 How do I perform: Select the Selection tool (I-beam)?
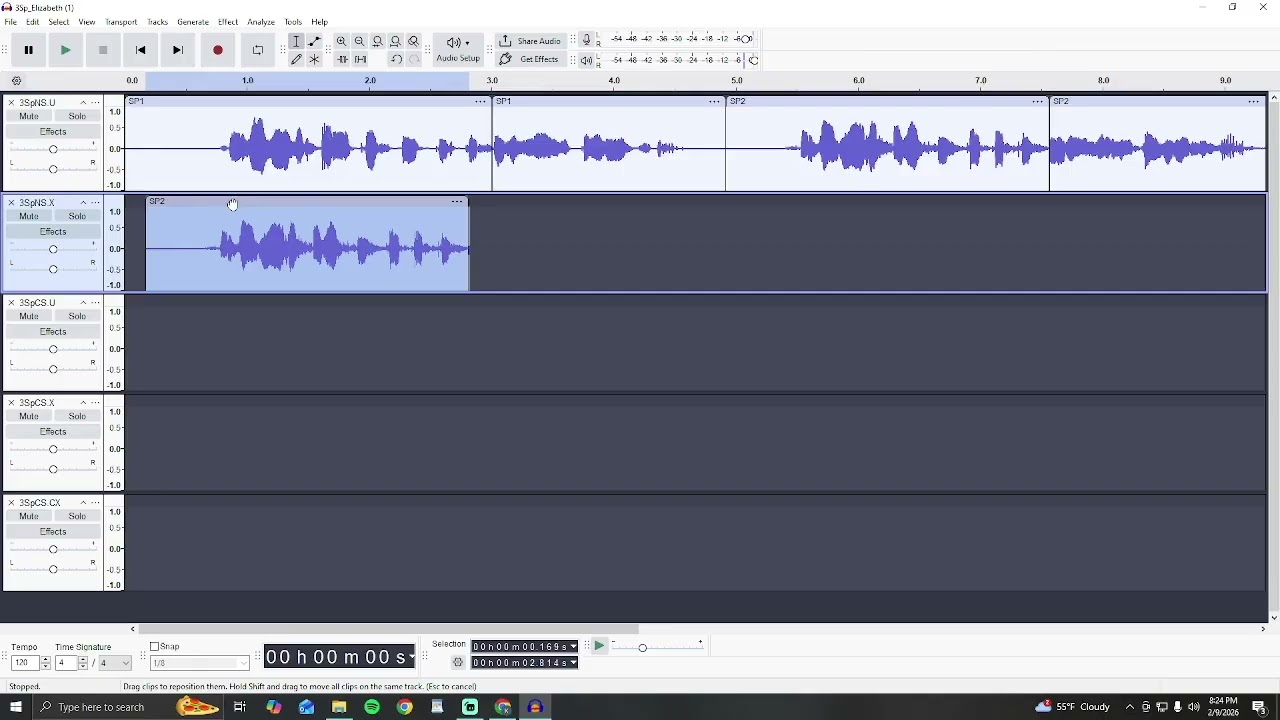coord(297,41)
